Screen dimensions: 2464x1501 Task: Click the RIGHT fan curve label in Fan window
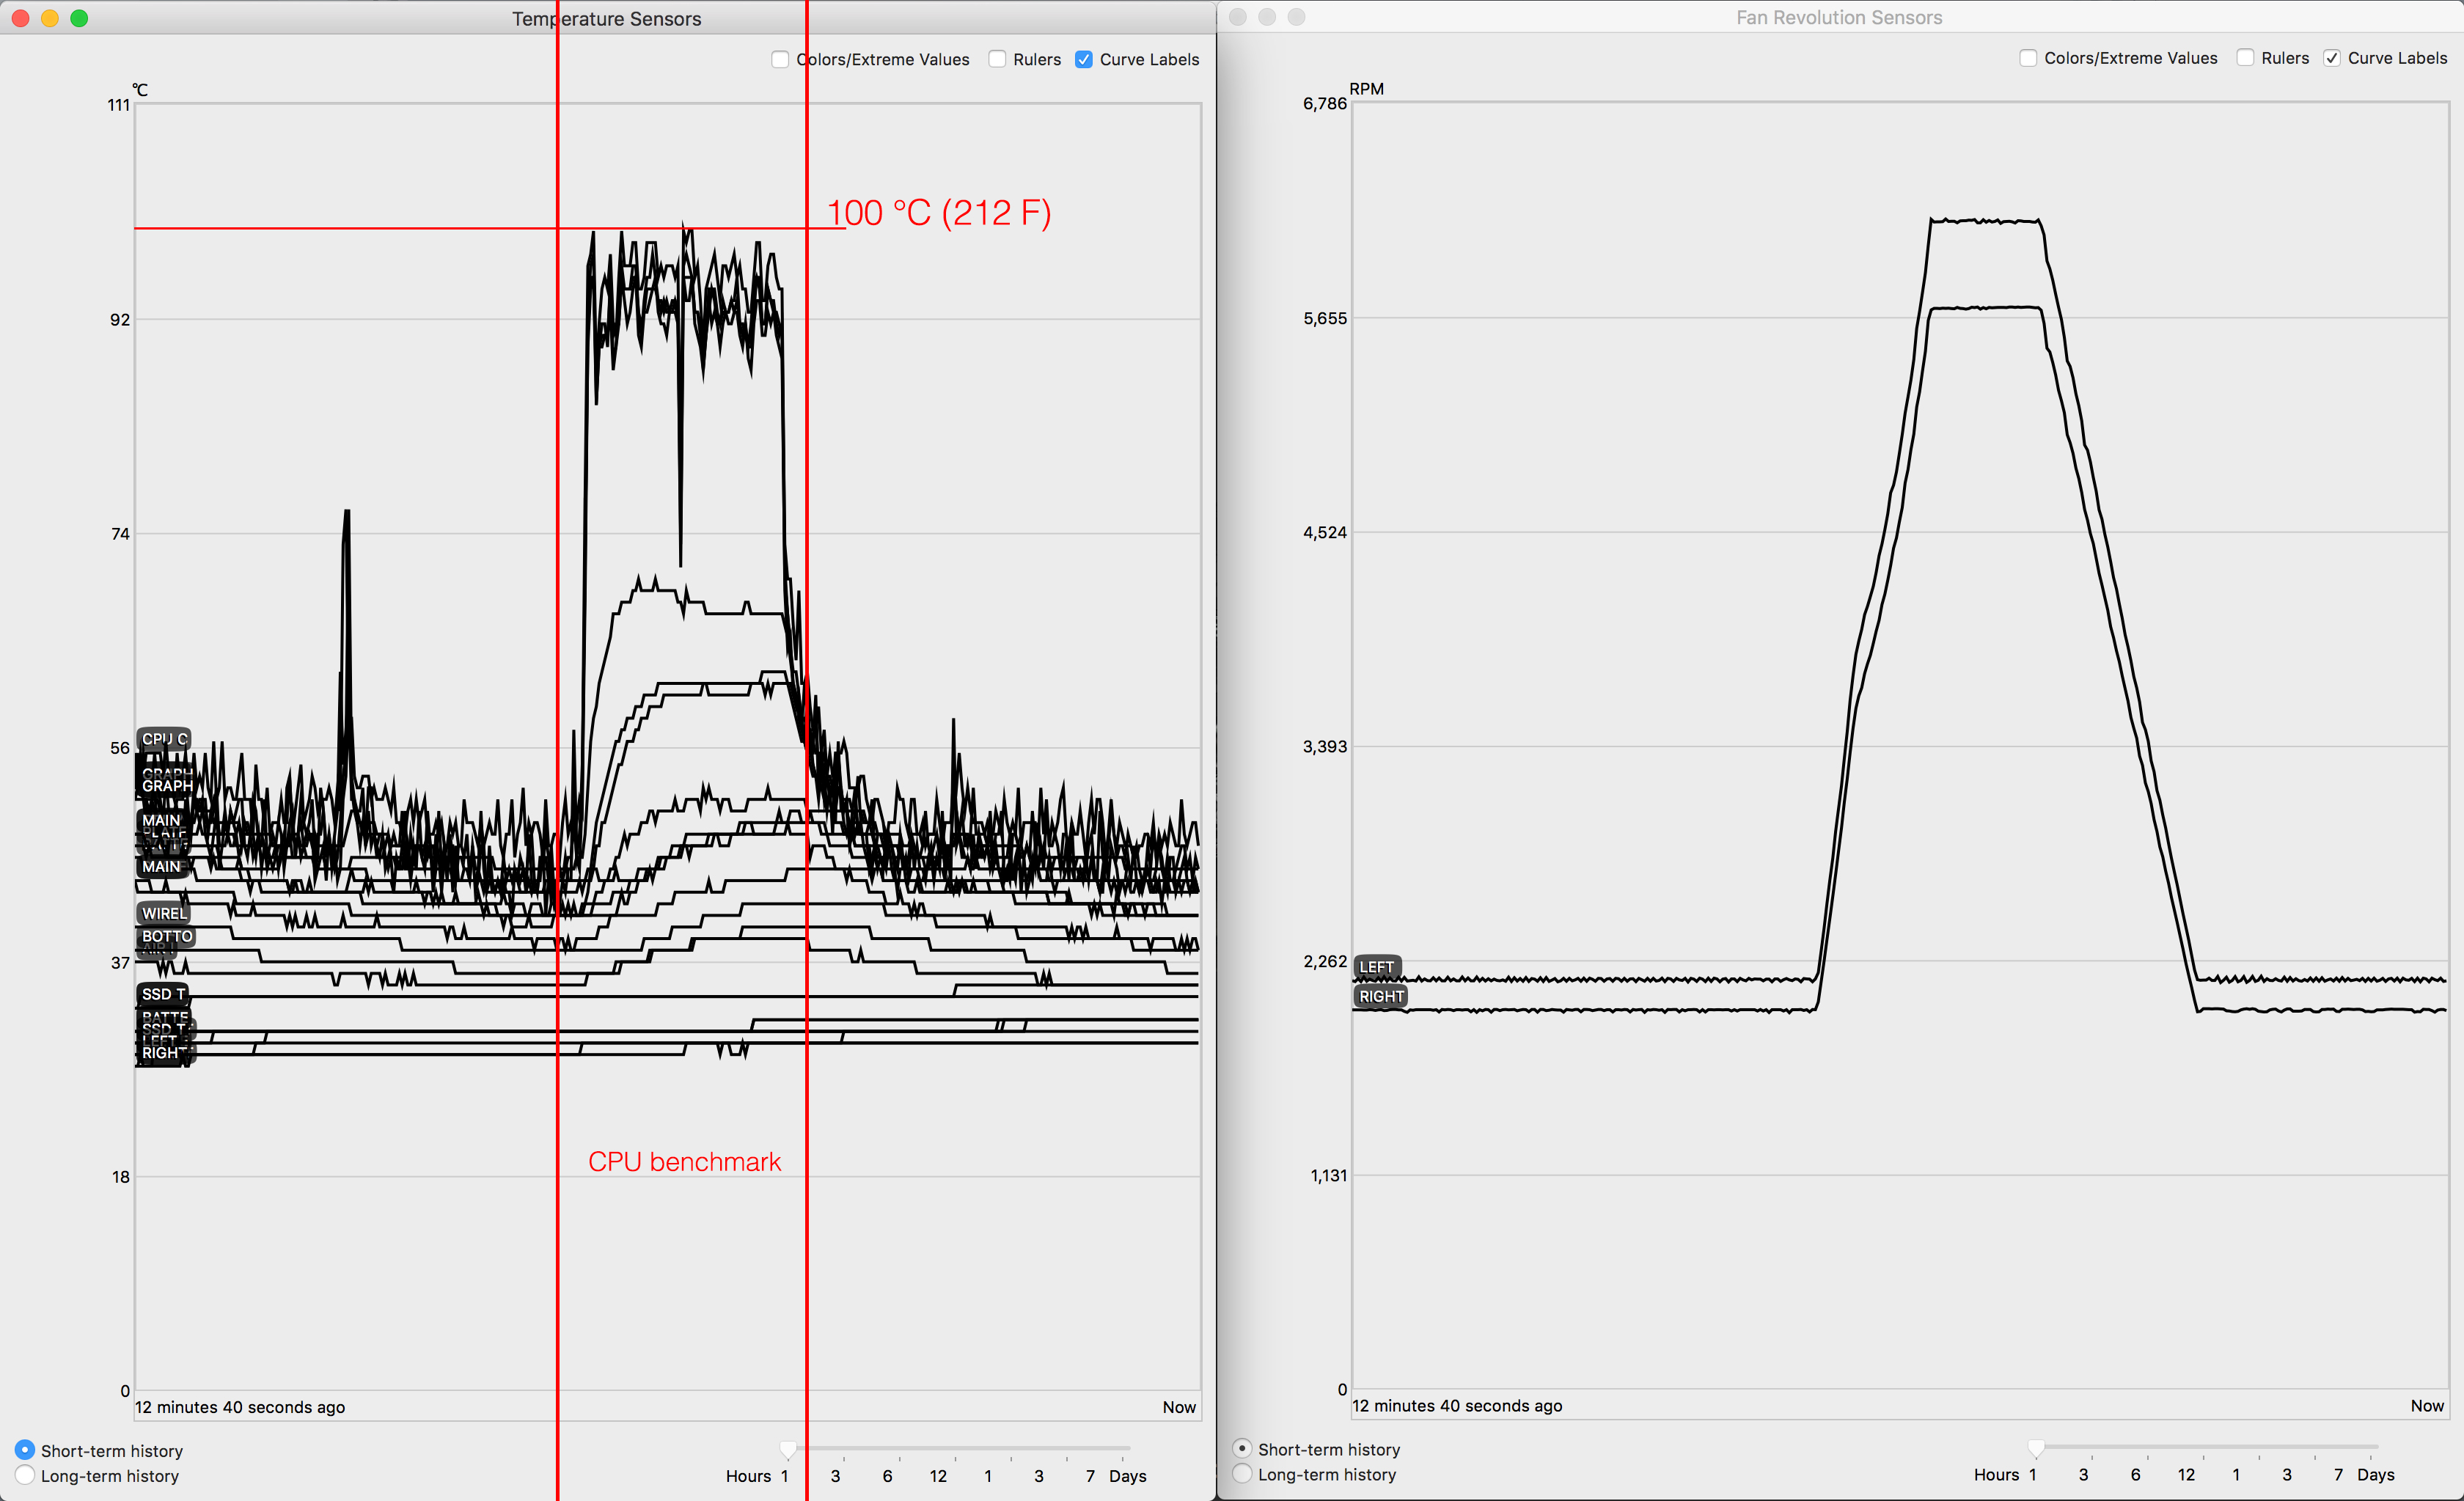[x=1380, y=996]
